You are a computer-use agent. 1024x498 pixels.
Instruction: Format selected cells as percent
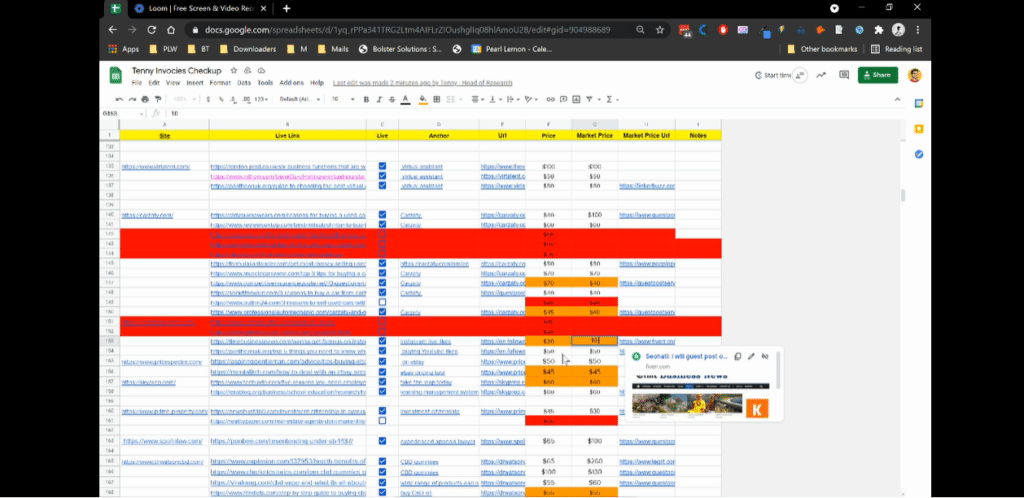pyautogui.click(x=221, y=99)
